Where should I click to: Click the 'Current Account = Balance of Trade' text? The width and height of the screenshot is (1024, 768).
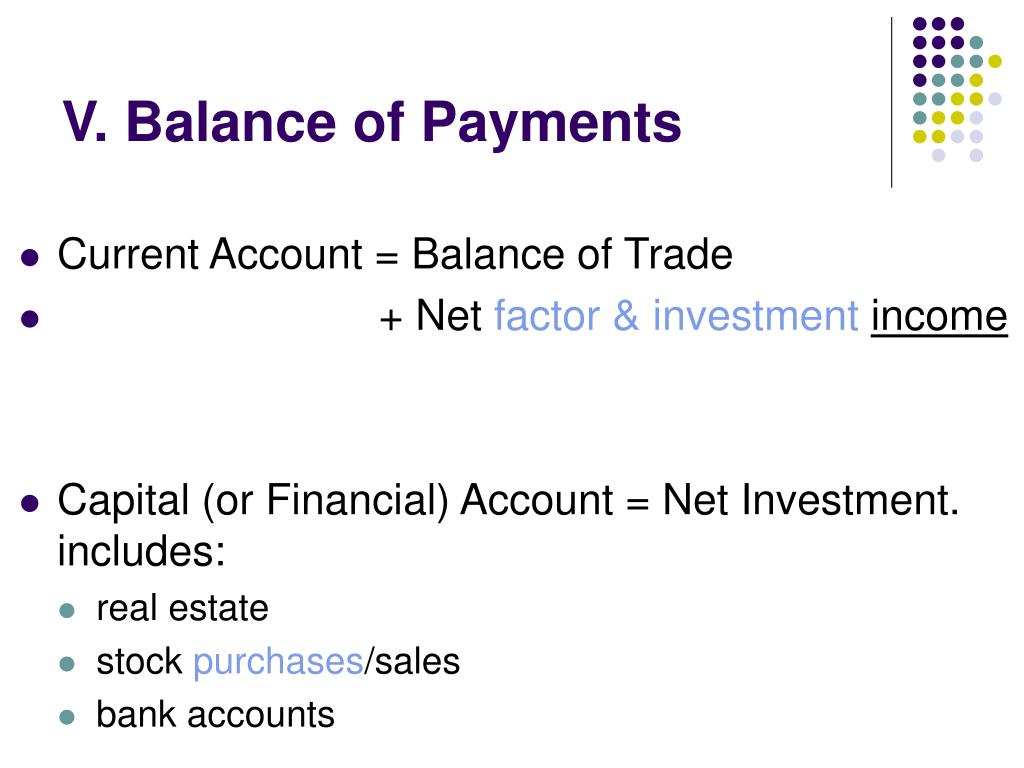pyautogui.click(x=395, y=254)
